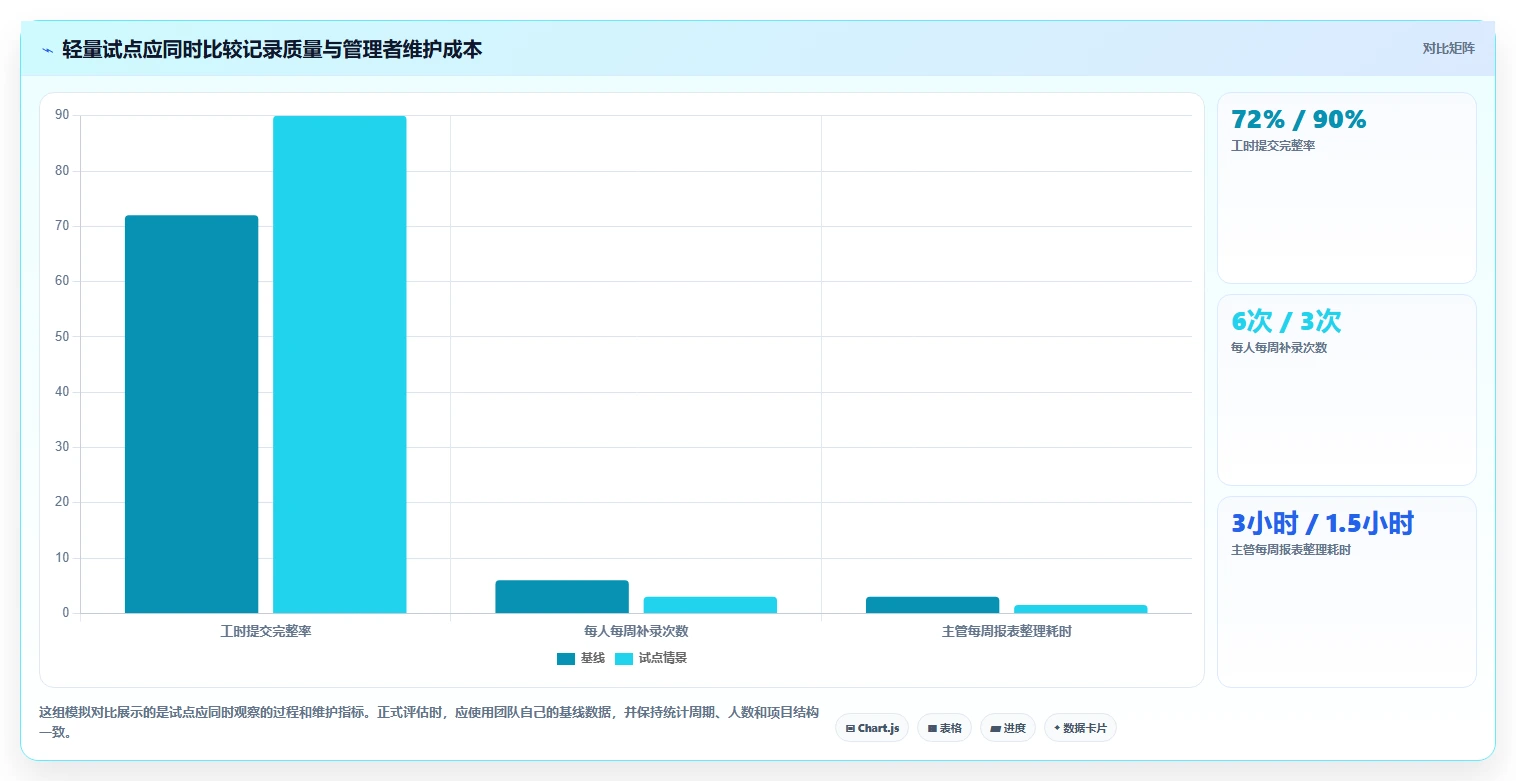This screenshot has height=781, width=1516.
Task: Click the 试点情景 bar for 每人每周补录次数
Action: click(x=710, y=605)
